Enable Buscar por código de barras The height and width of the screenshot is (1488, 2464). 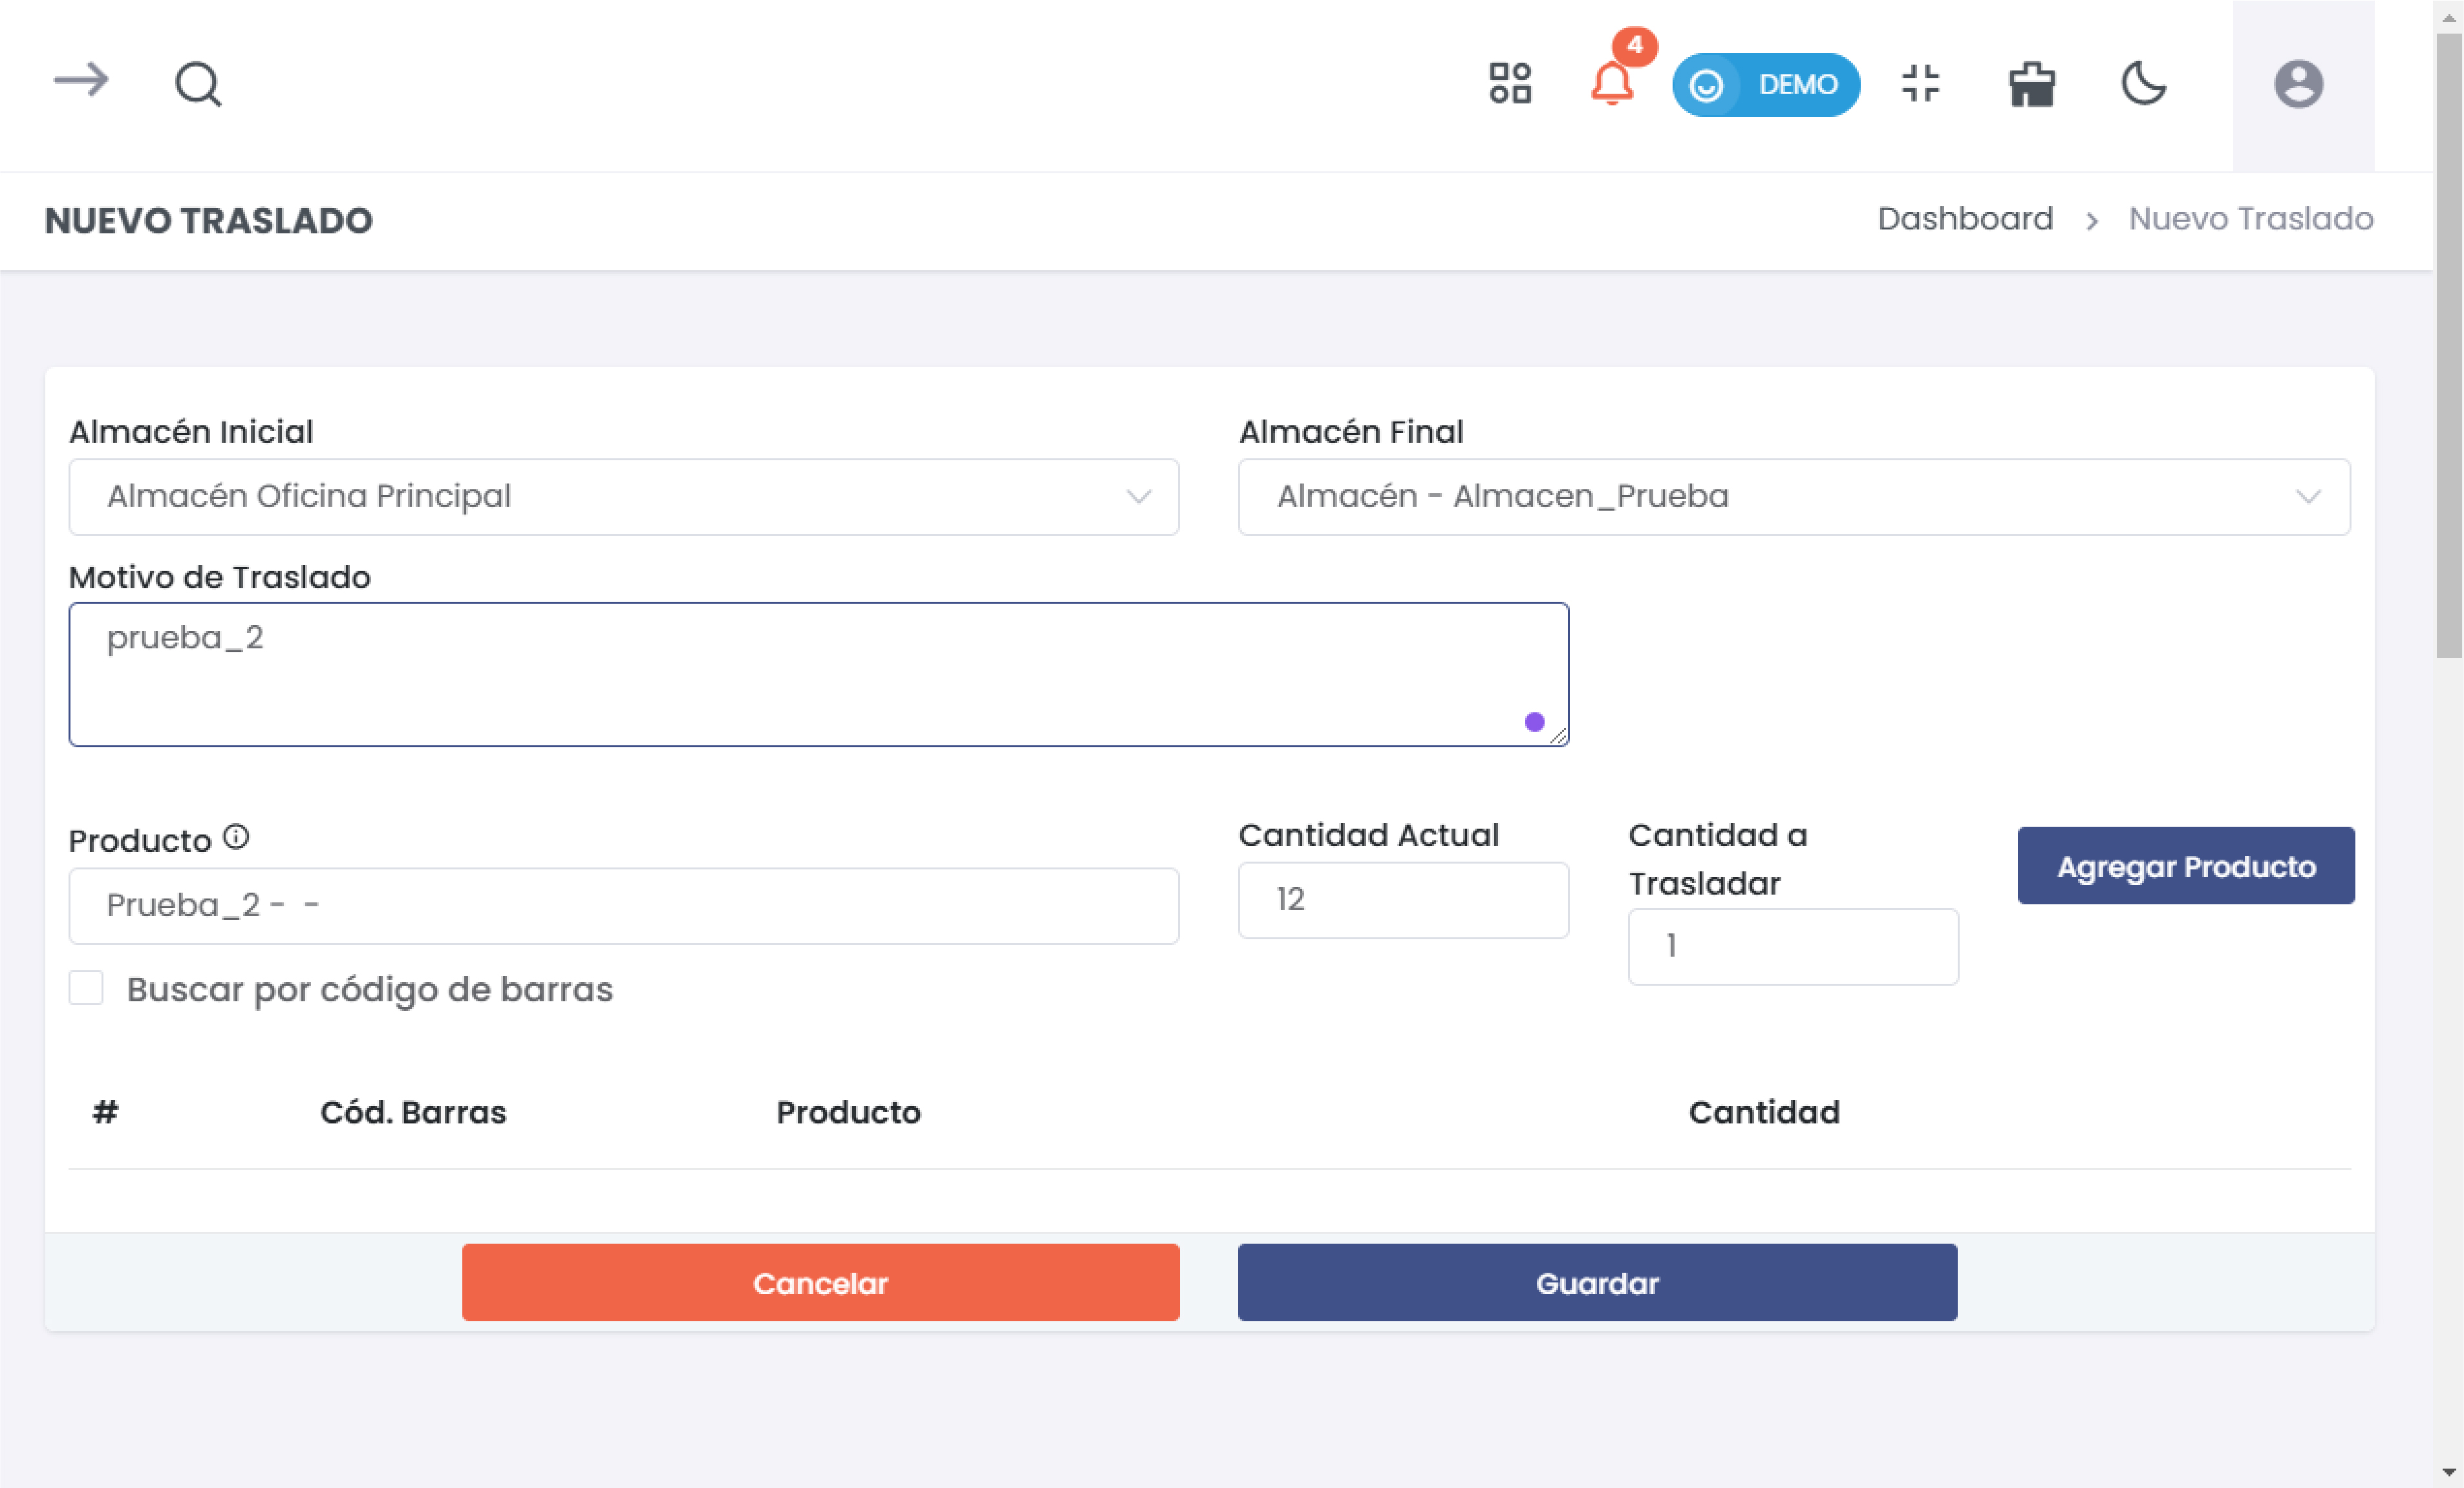pos(87,988)
